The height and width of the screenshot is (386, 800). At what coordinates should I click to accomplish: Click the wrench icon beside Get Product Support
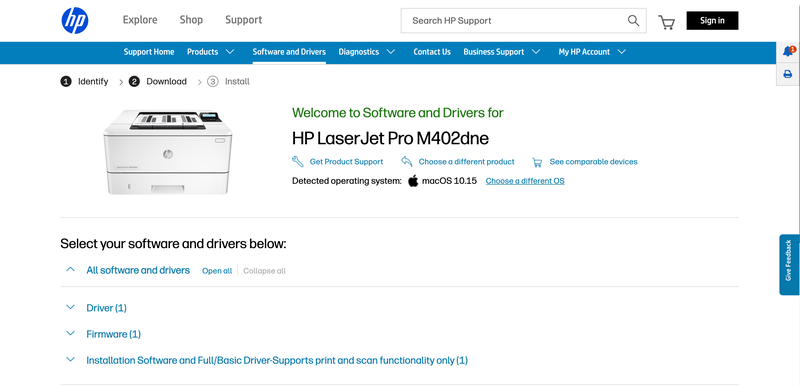[x=297, y=162]
